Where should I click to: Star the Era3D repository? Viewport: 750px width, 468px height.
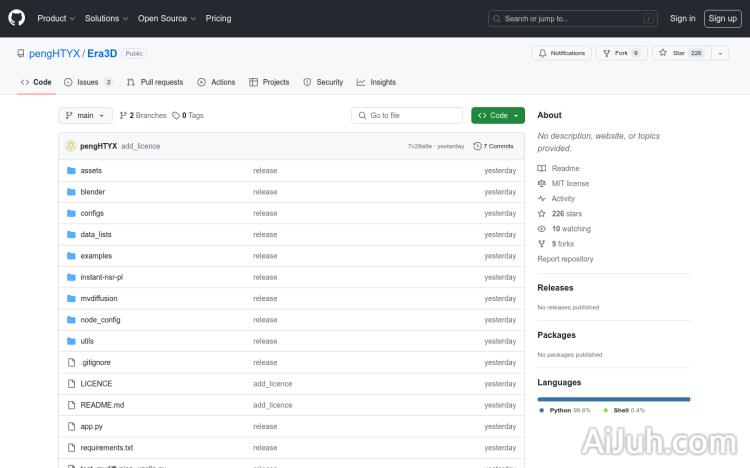(x=680, y=53)
